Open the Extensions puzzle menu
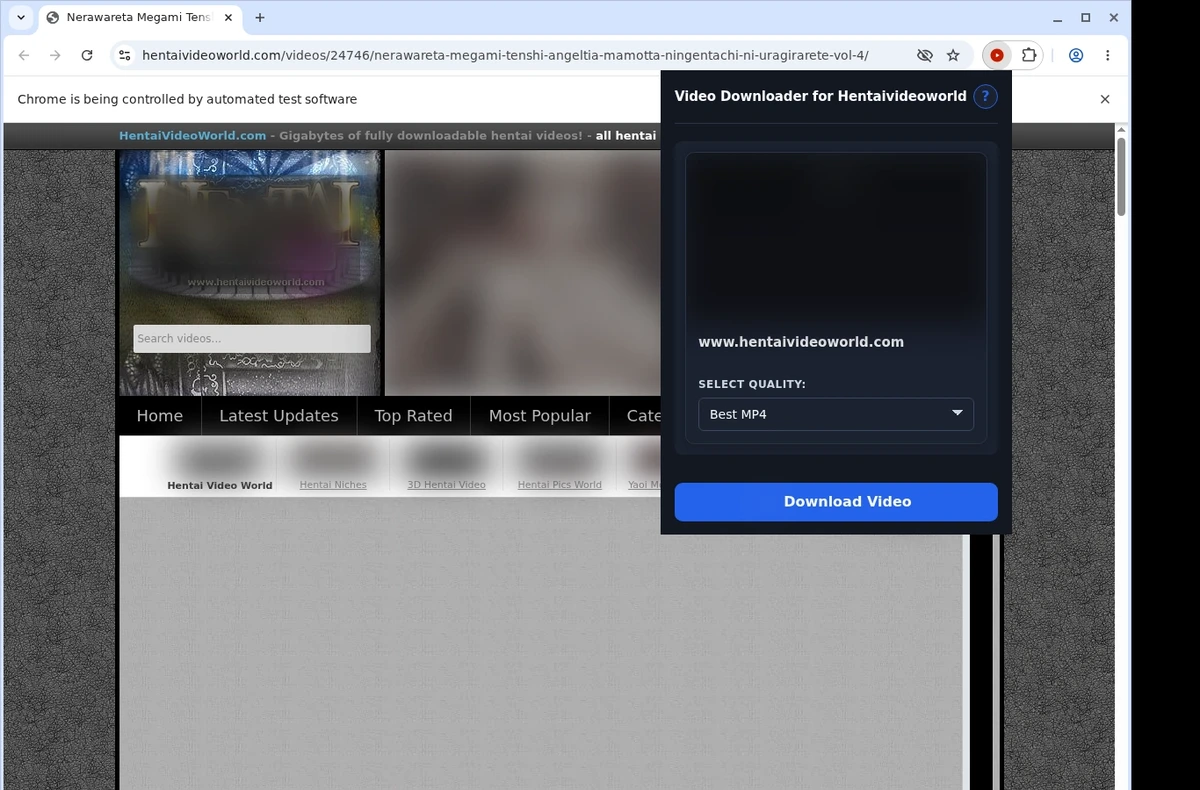1200x790 pixels. (x=1028, y=56)
